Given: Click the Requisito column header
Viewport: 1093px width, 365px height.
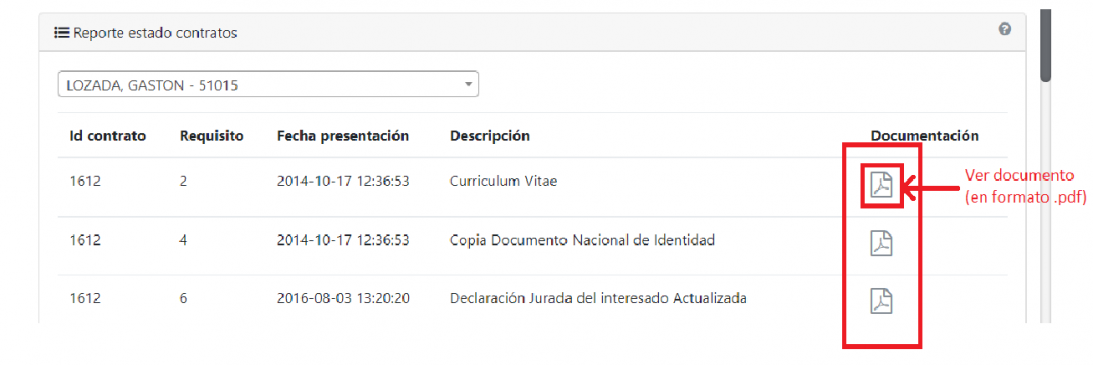Looking at the screenshot, I should pyautogui.click(x=211, y=135).
